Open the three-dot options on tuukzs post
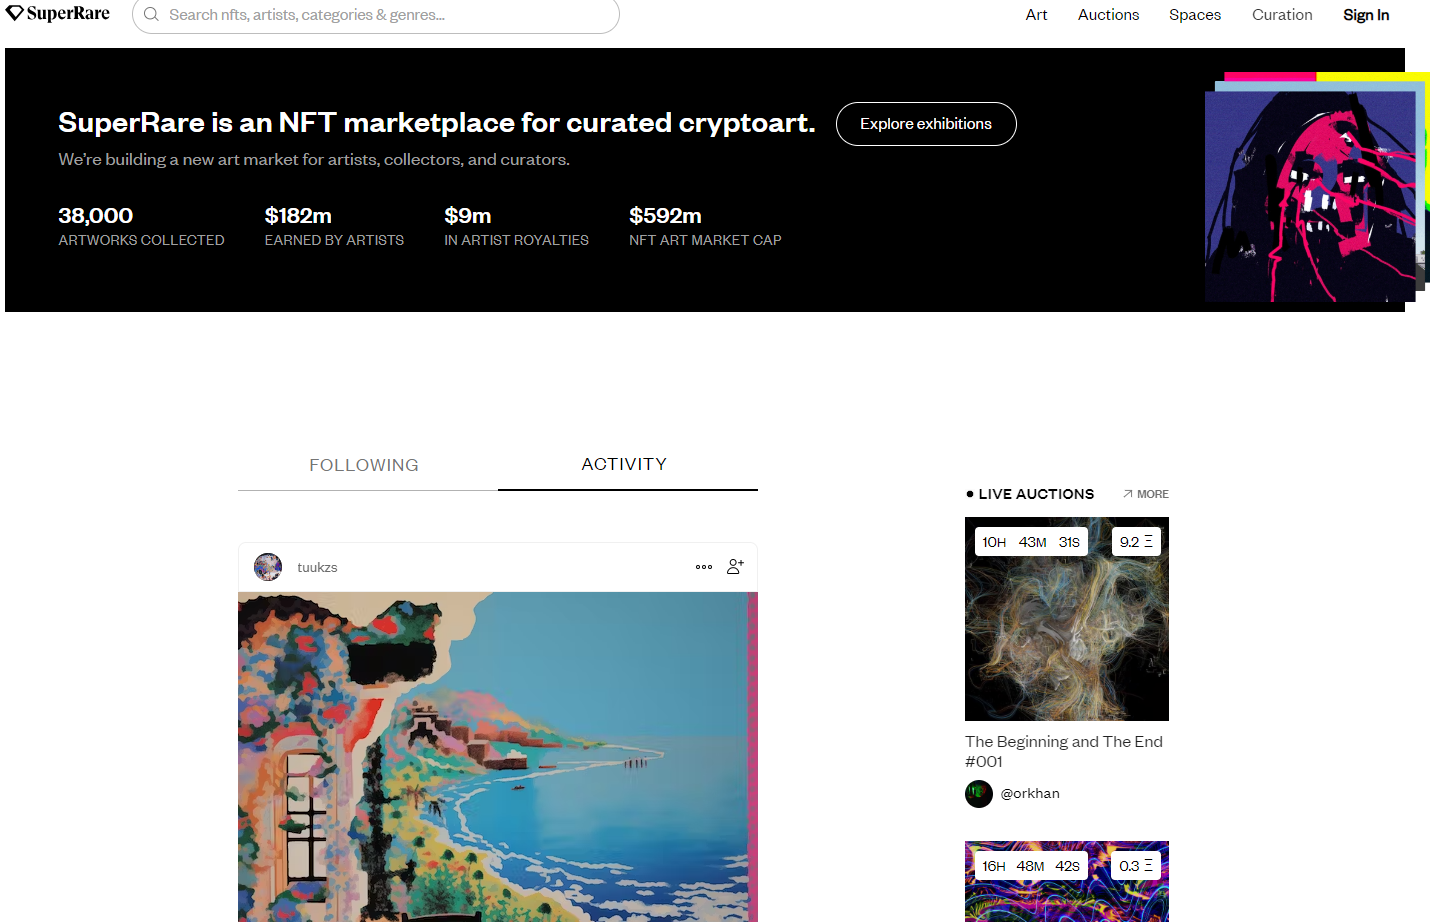 click(x=704, y=567)
